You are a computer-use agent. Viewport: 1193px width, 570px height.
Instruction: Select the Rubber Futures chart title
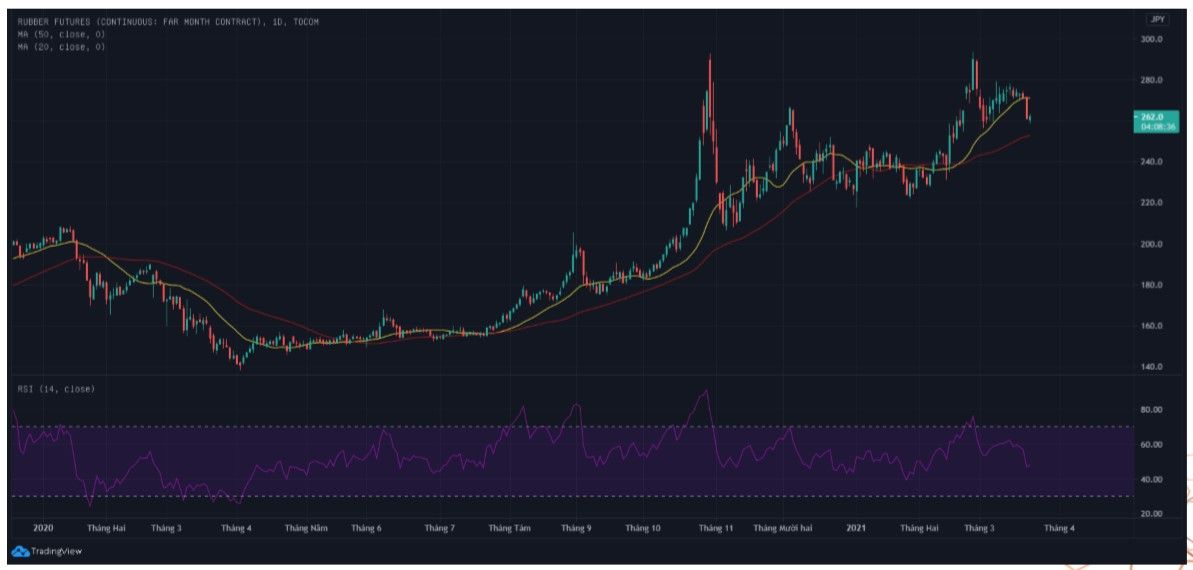pos(166,22)
